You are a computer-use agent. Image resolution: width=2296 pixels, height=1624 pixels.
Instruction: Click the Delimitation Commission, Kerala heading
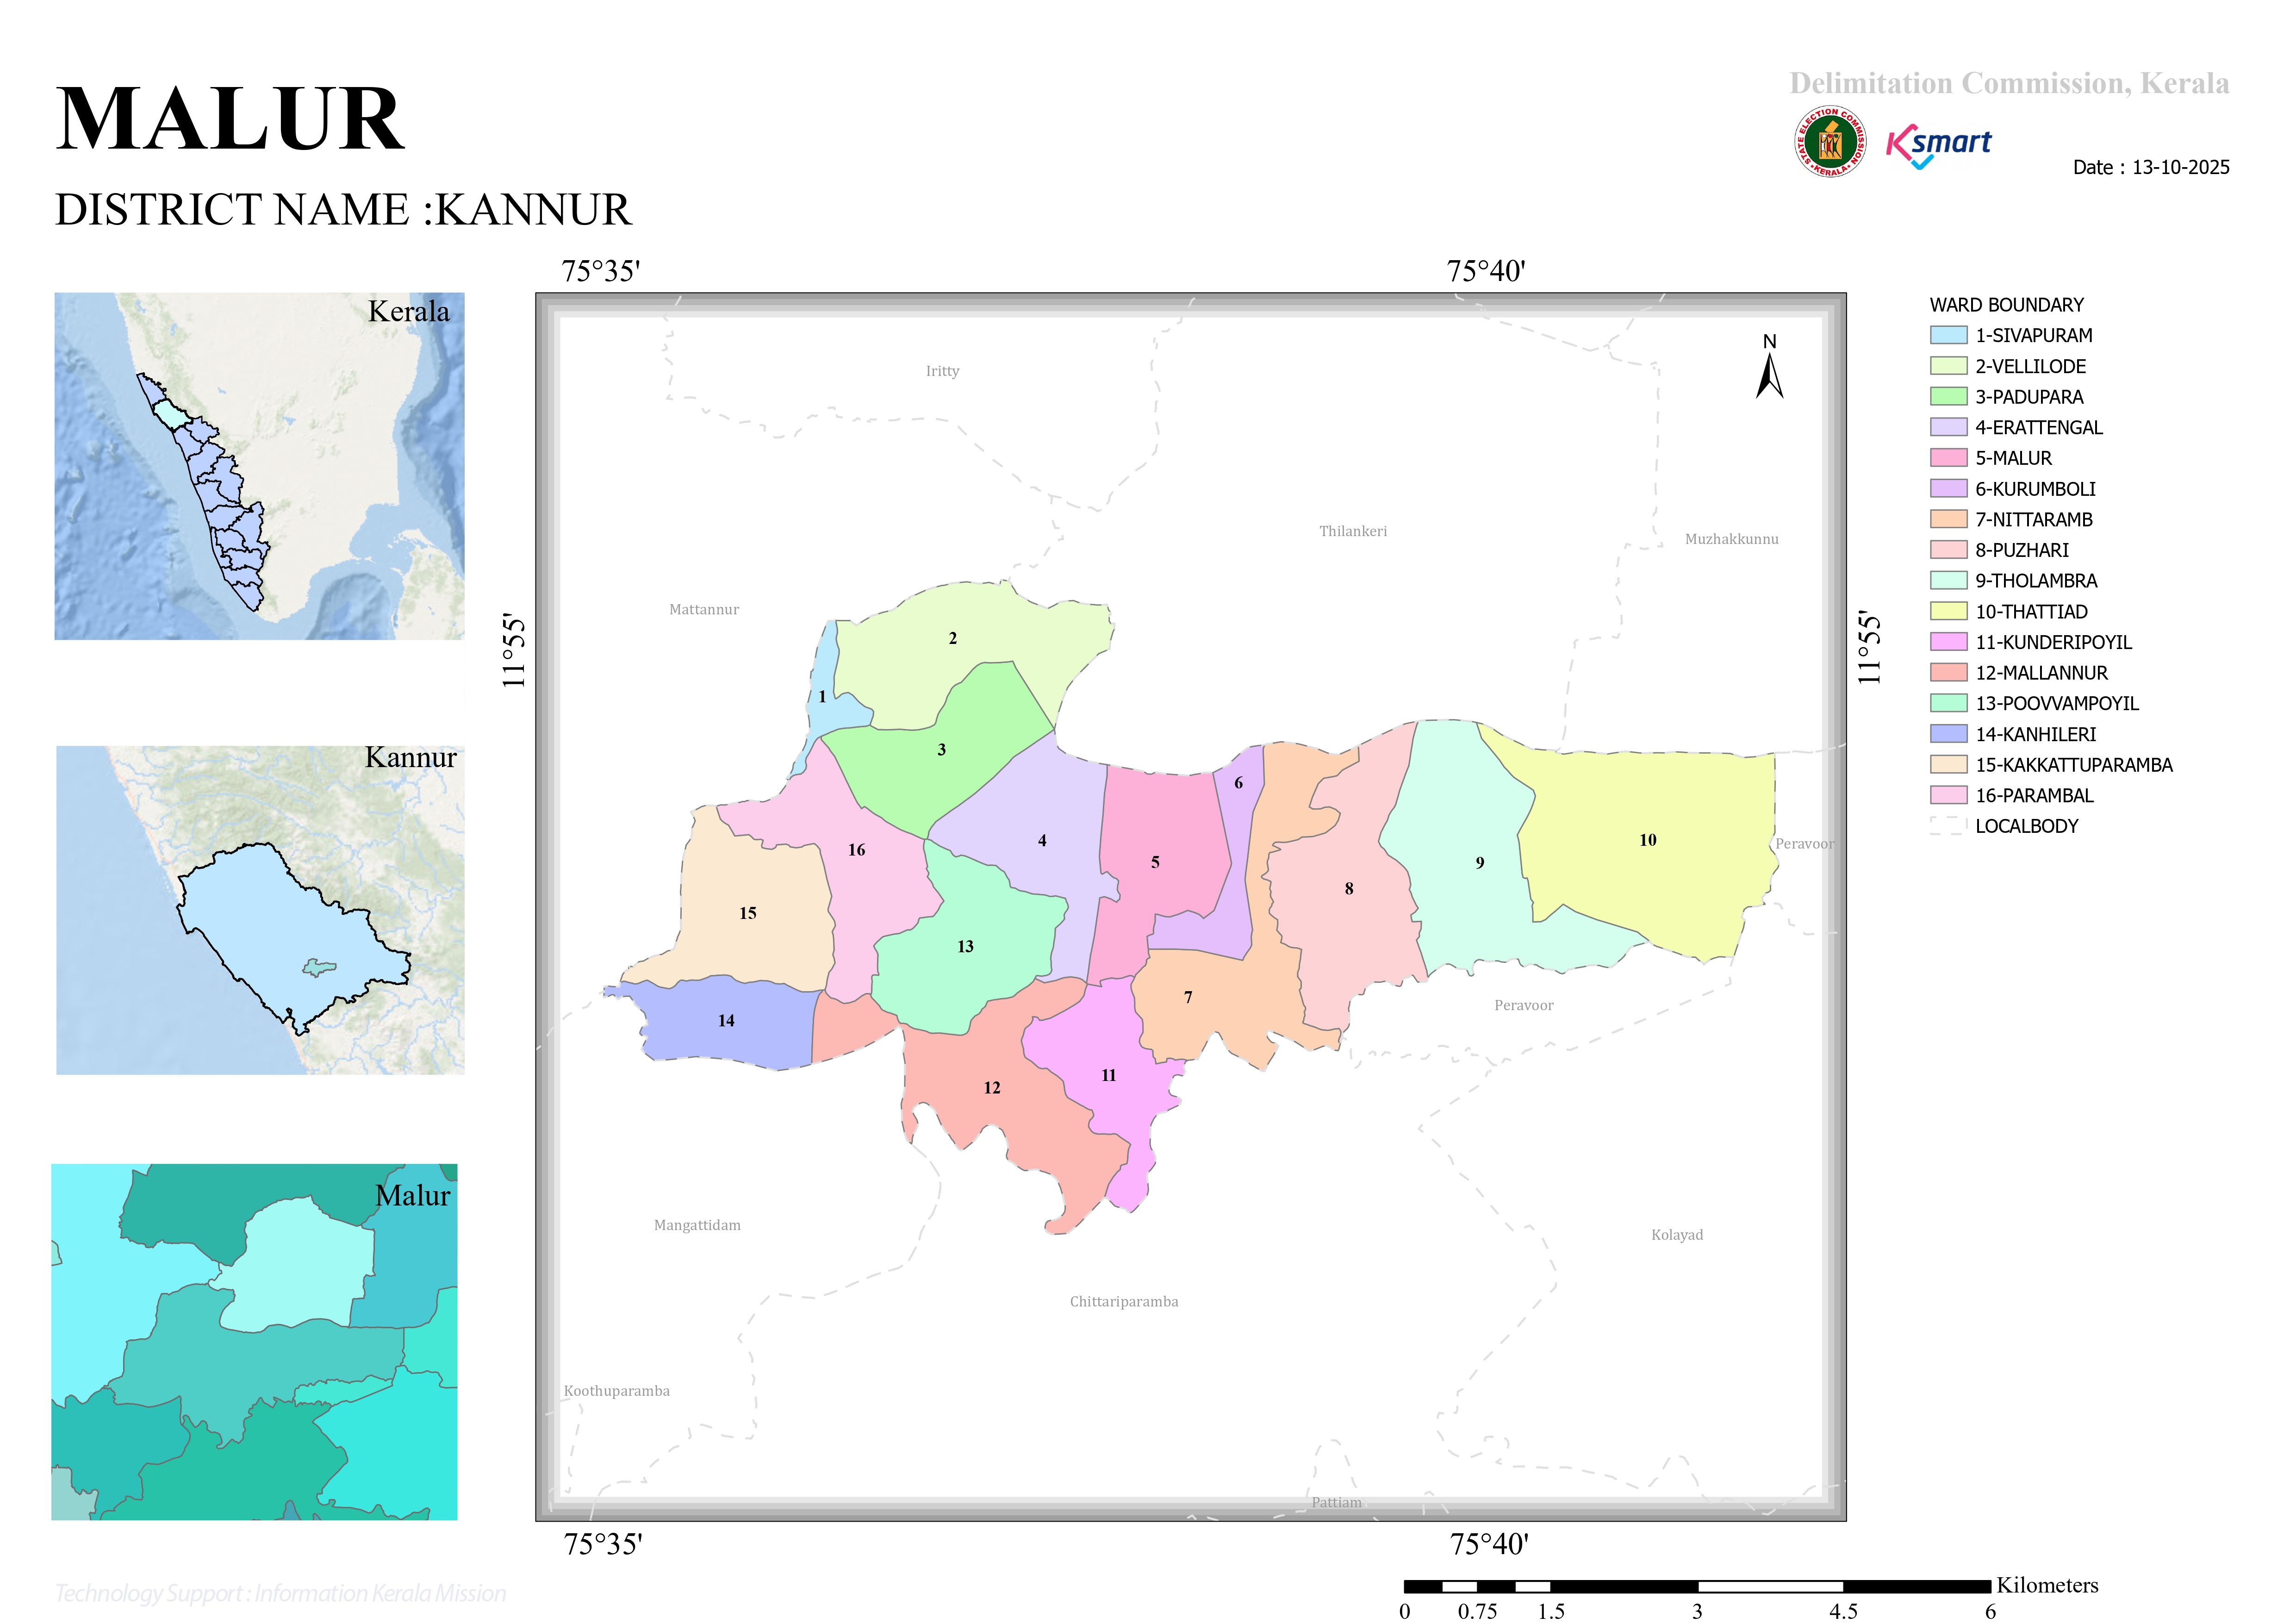(2009, 83)
